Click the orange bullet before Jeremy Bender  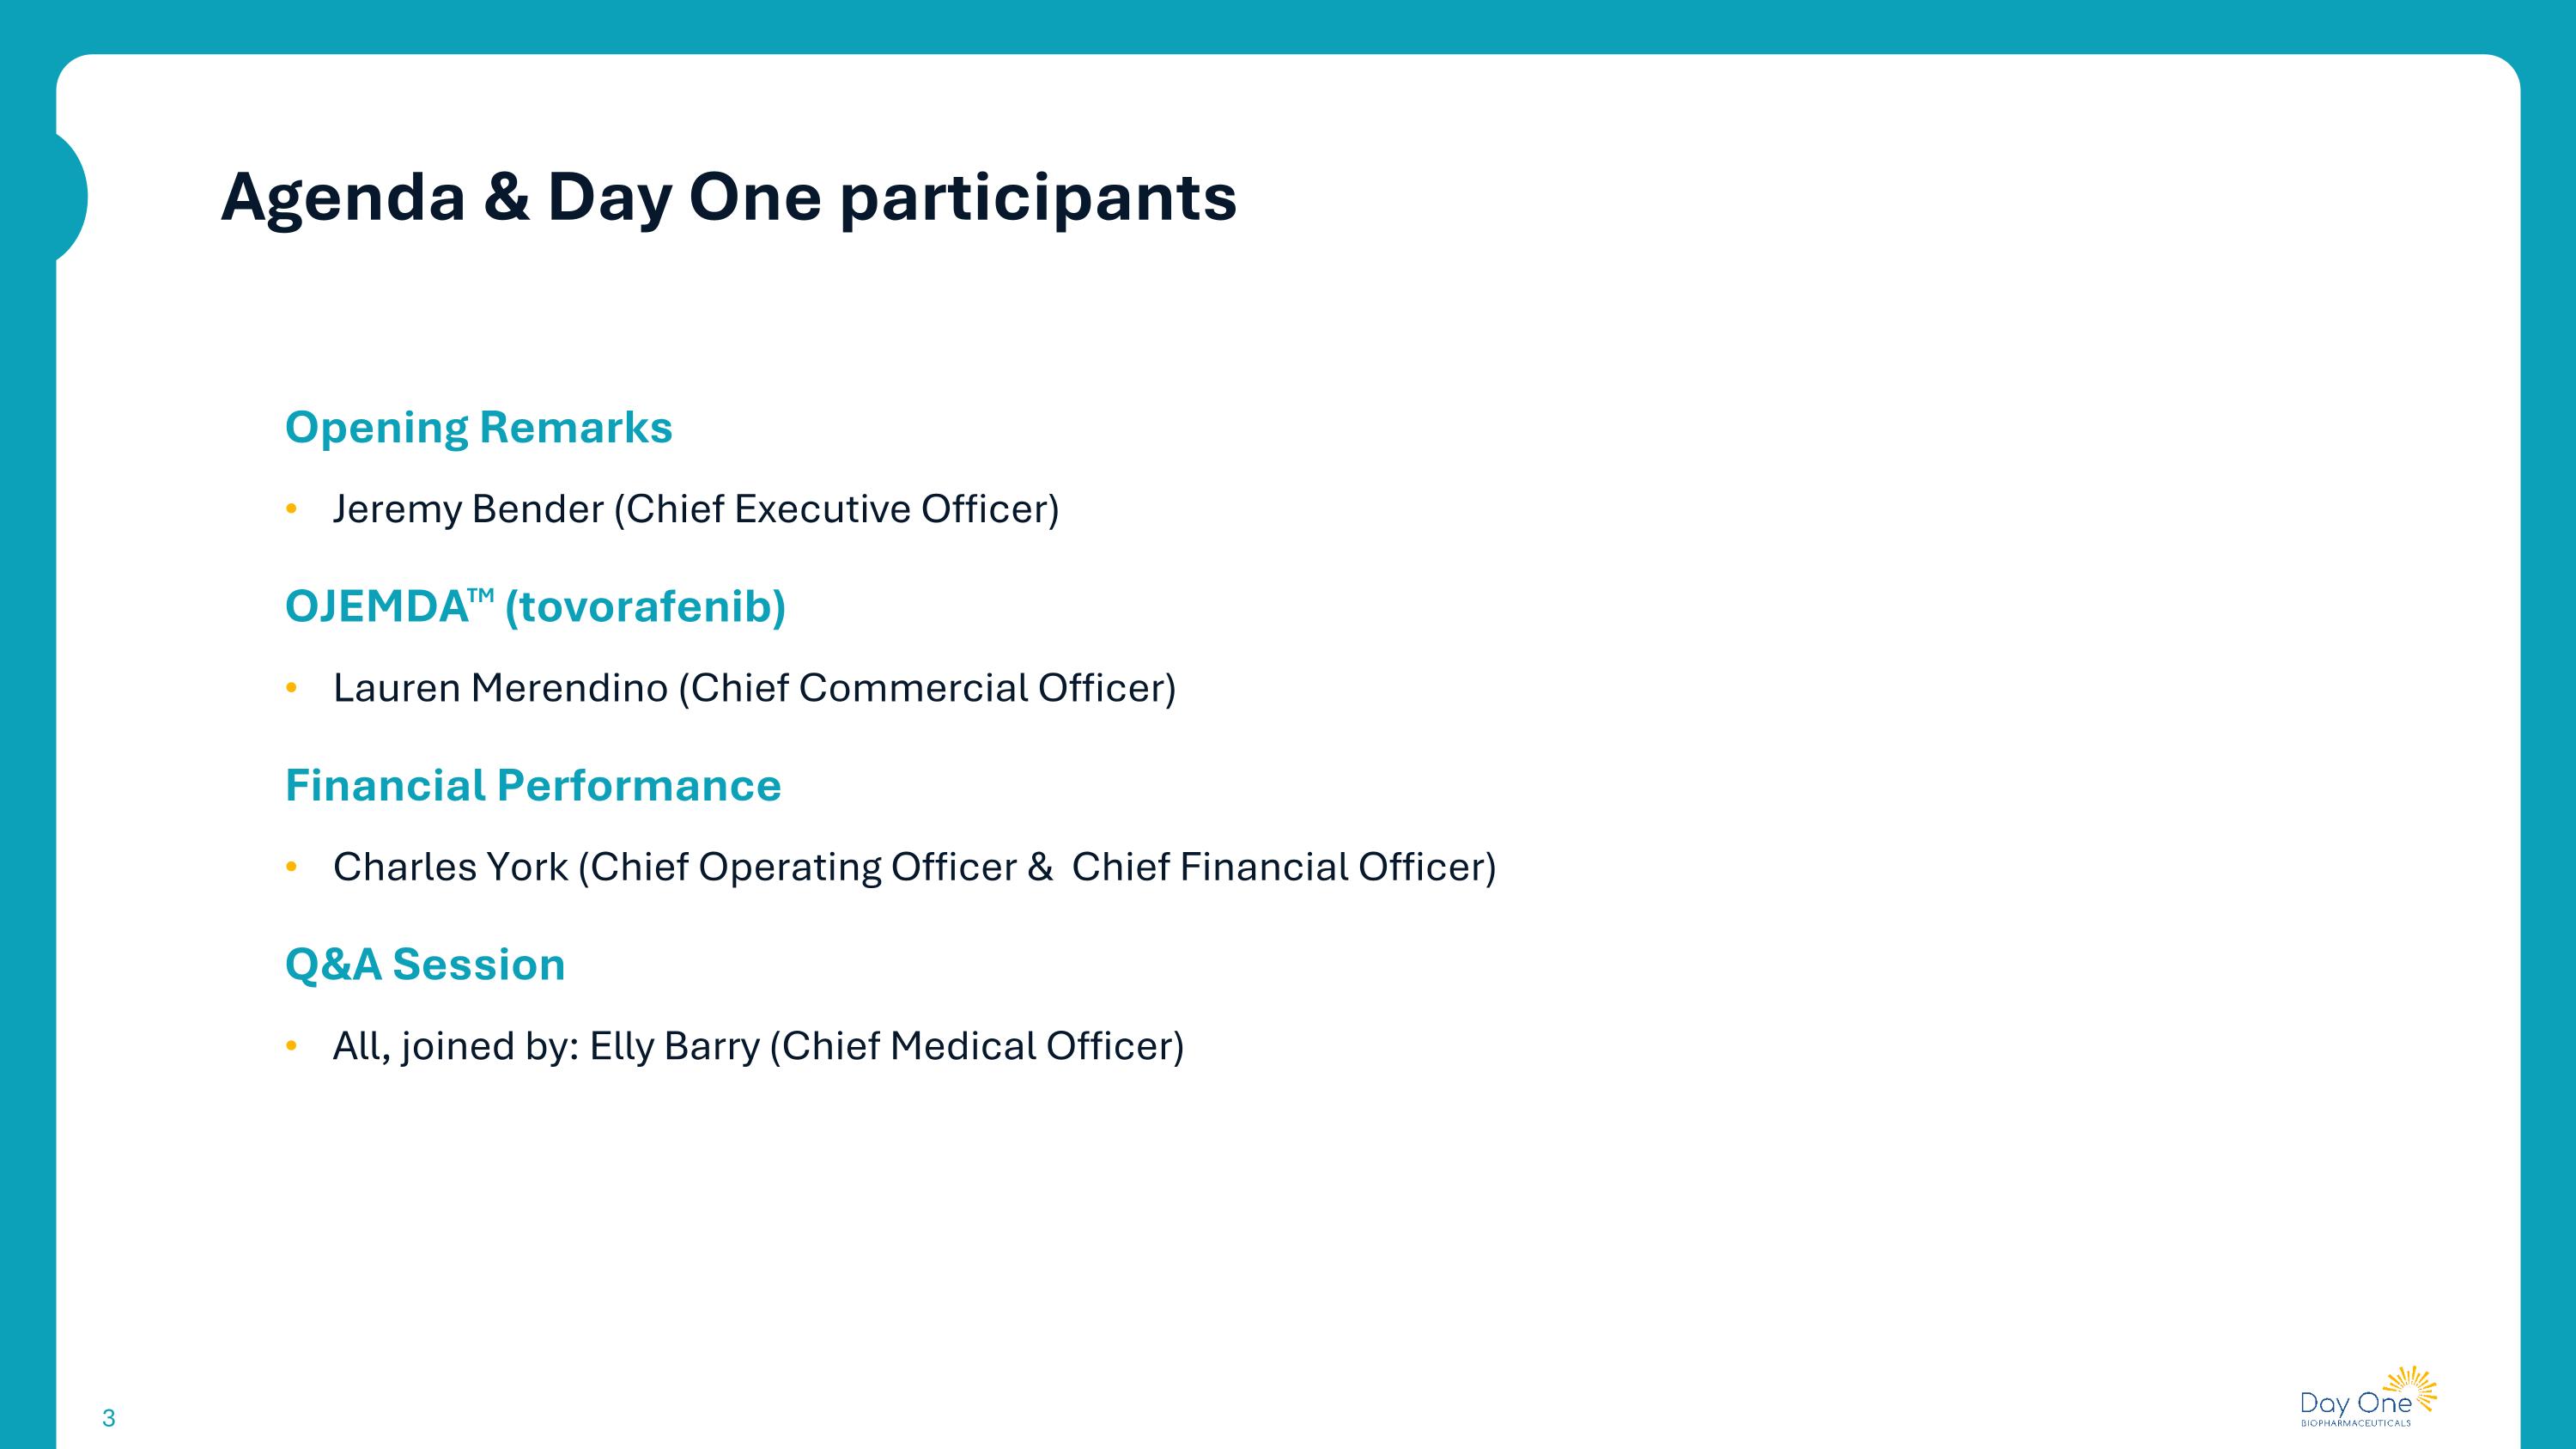(x=292, y=509)
